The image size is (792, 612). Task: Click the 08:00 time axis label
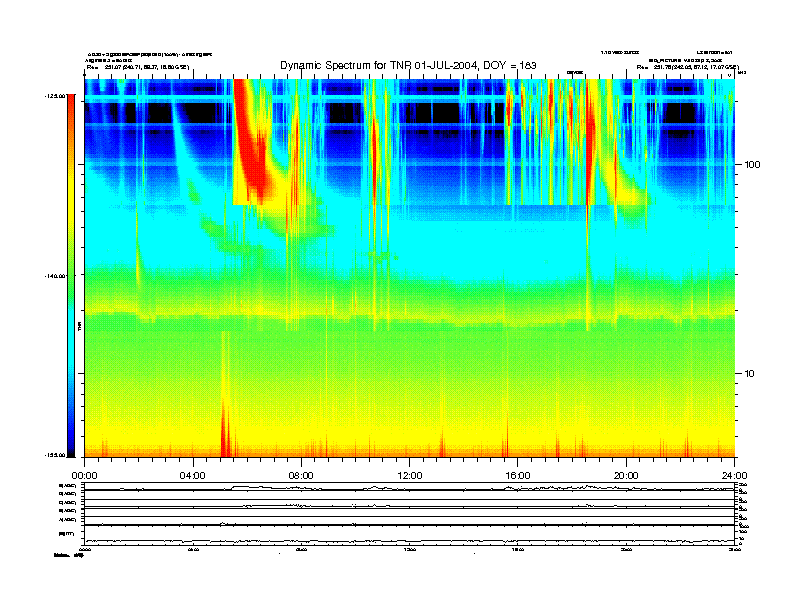301,475
